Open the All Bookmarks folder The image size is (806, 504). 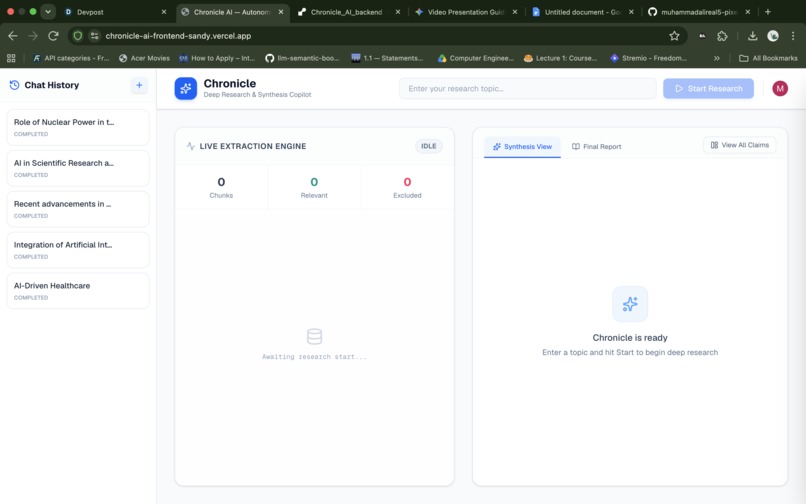(768, 58)
